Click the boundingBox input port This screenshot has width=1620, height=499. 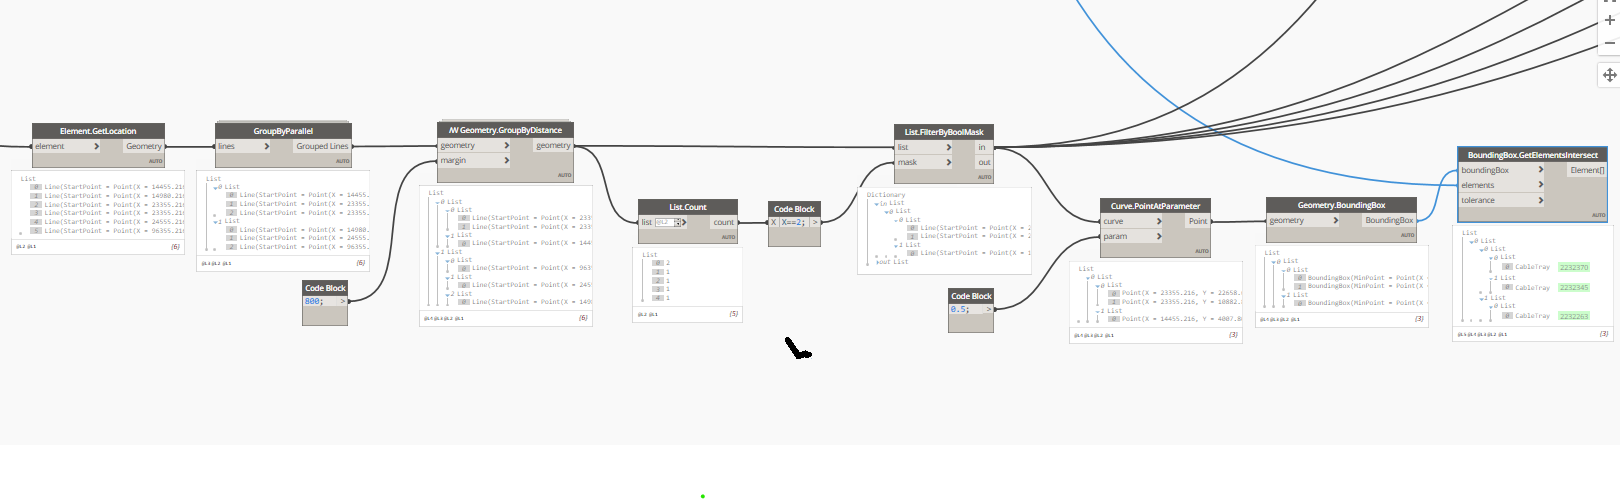point(1502,170)
